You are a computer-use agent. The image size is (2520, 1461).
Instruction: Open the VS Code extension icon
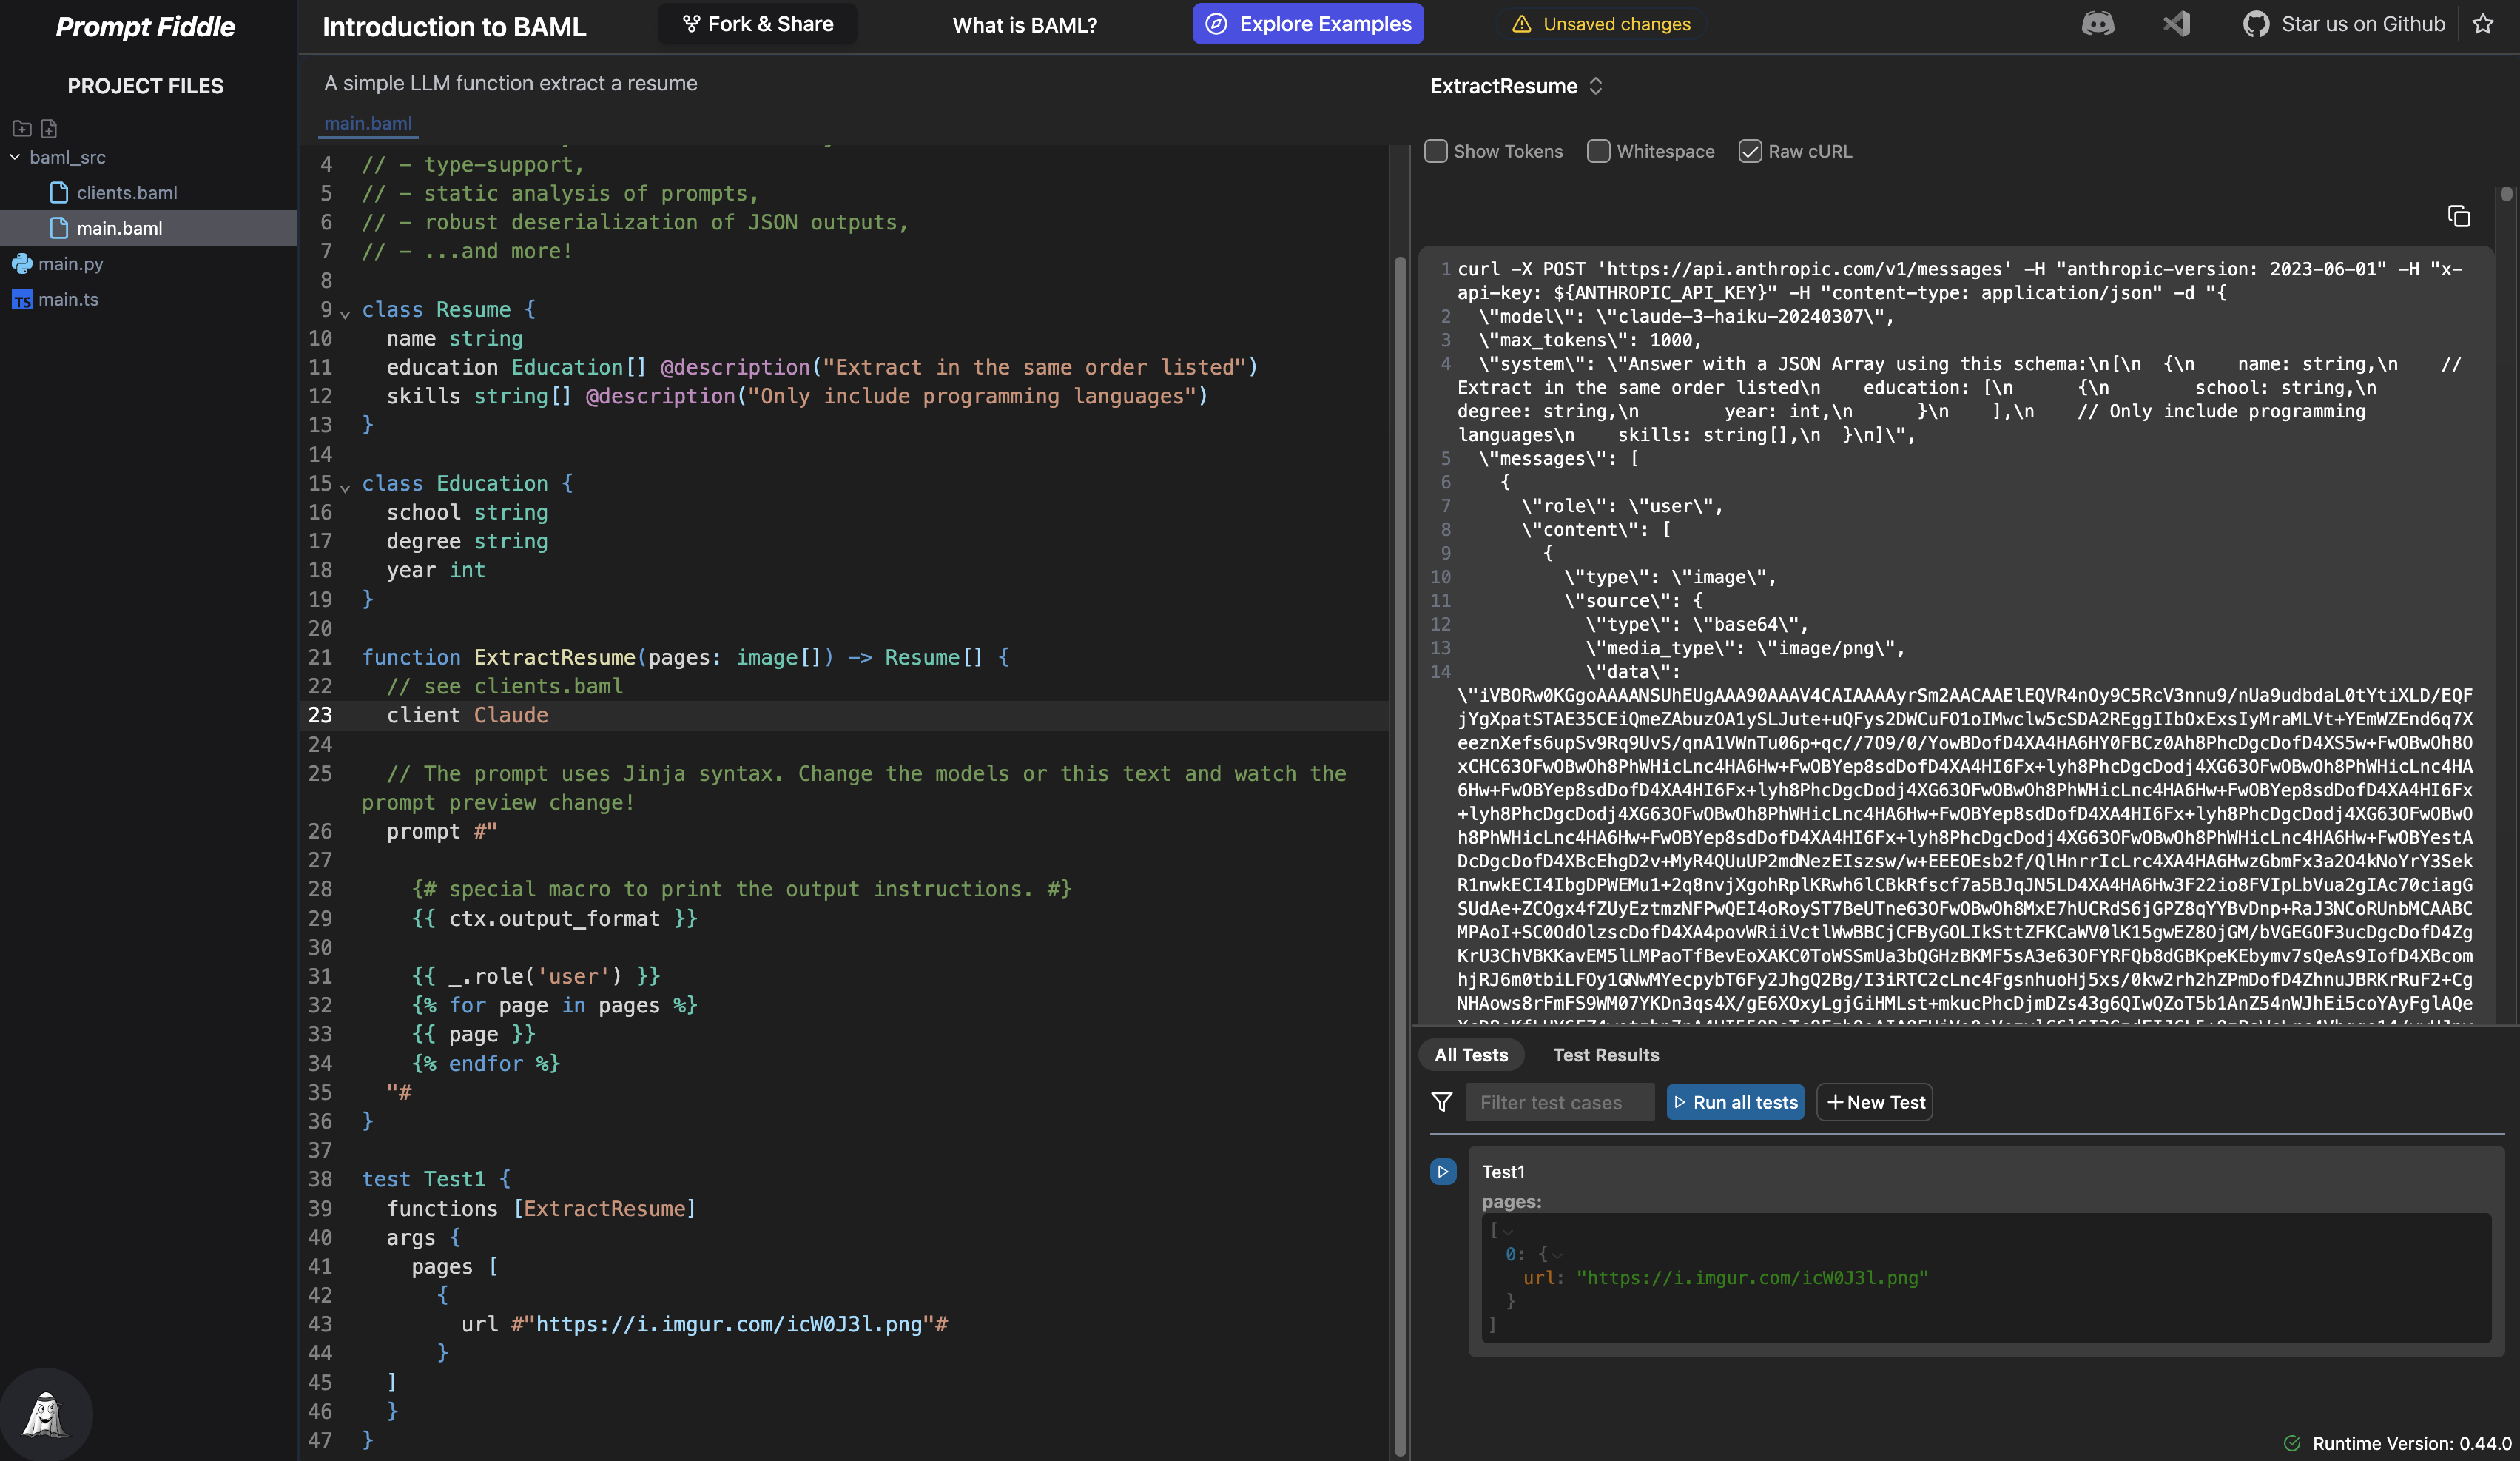click(2177, 24)
